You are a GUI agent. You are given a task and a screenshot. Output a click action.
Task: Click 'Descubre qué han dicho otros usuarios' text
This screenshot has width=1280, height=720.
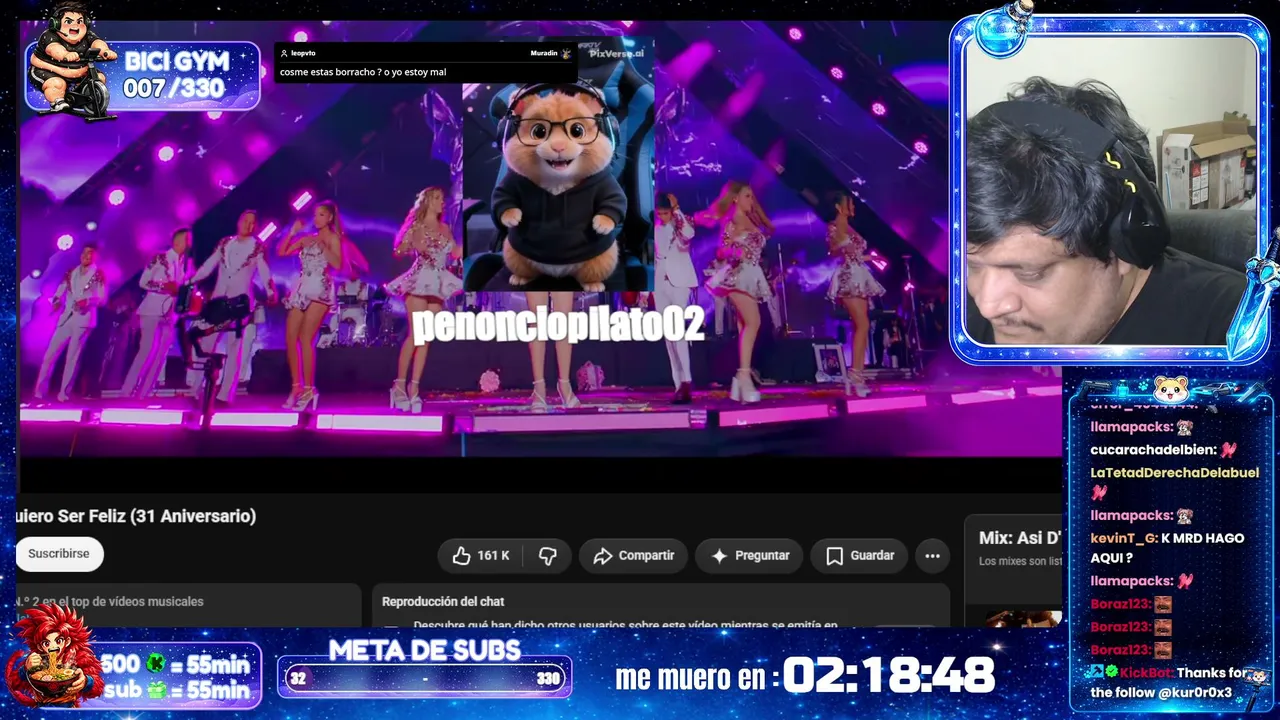(625, 625)
